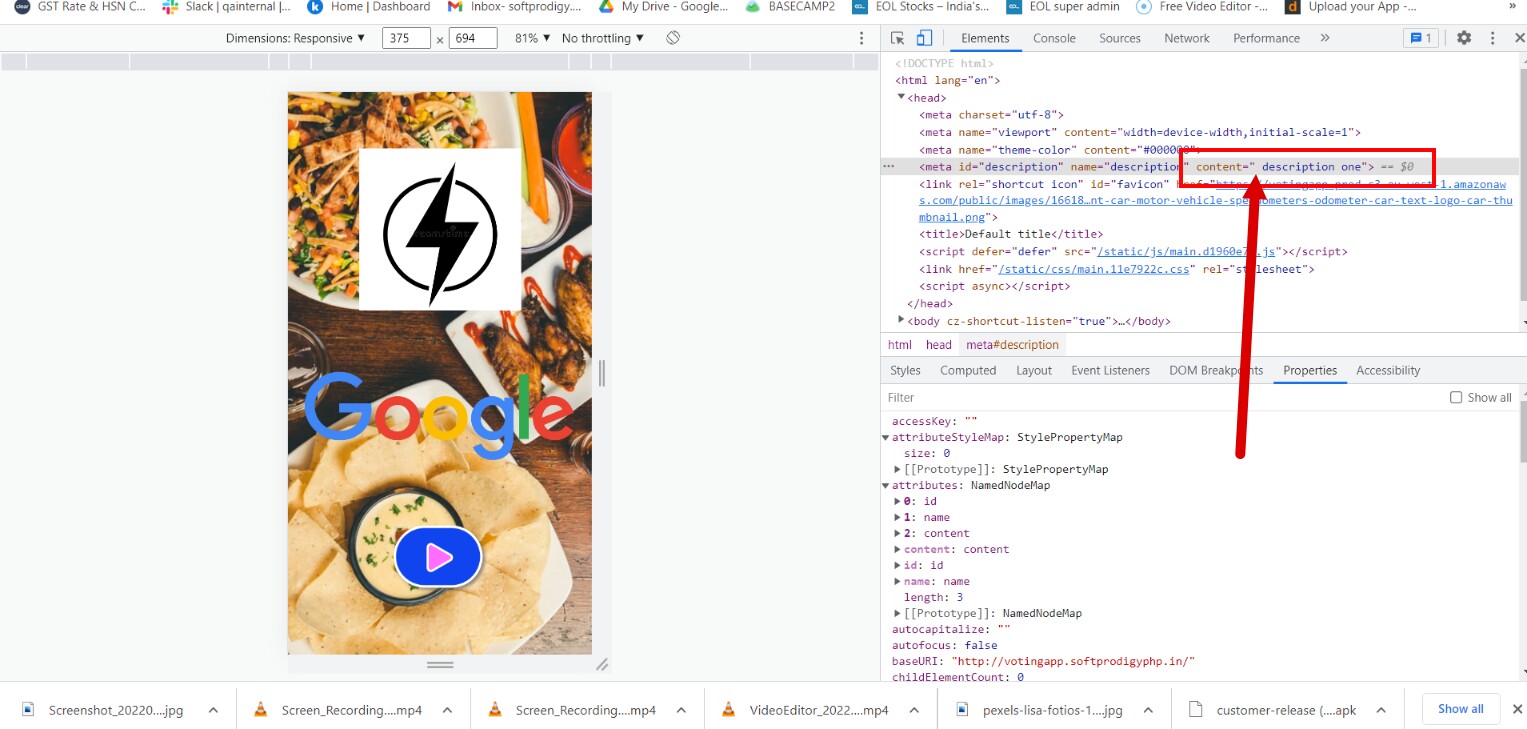Screen dimensions: 1527x729
Task: Switch to the Computed pane tab
Action: (968, 370)
